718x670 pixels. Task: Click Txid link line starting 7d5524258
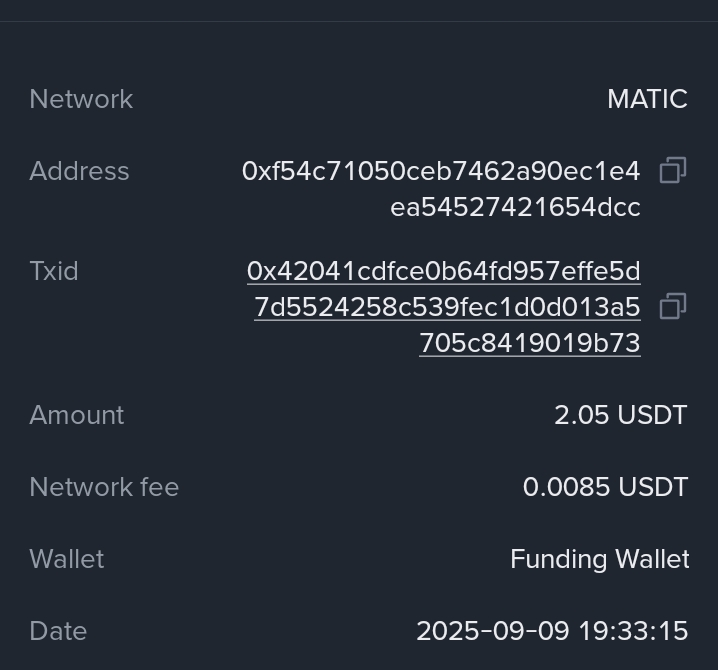point(447,307)
